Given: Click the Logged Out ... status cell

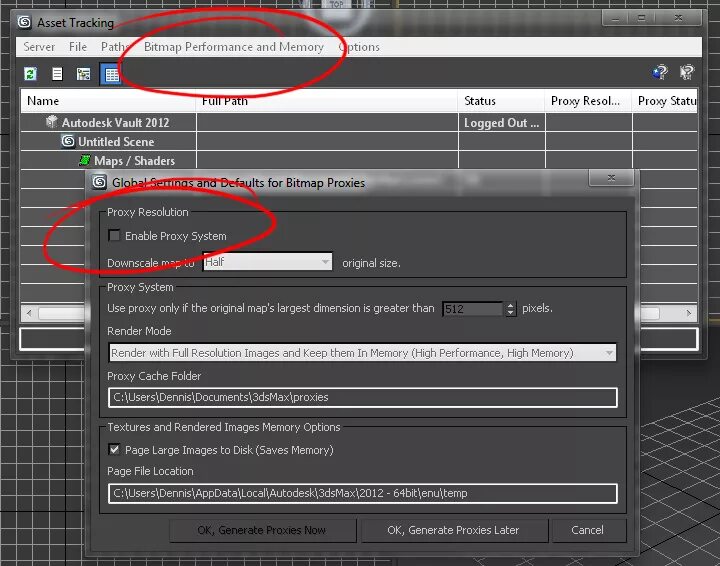Looking at the screenshot, I should click(x=501, y=123).
